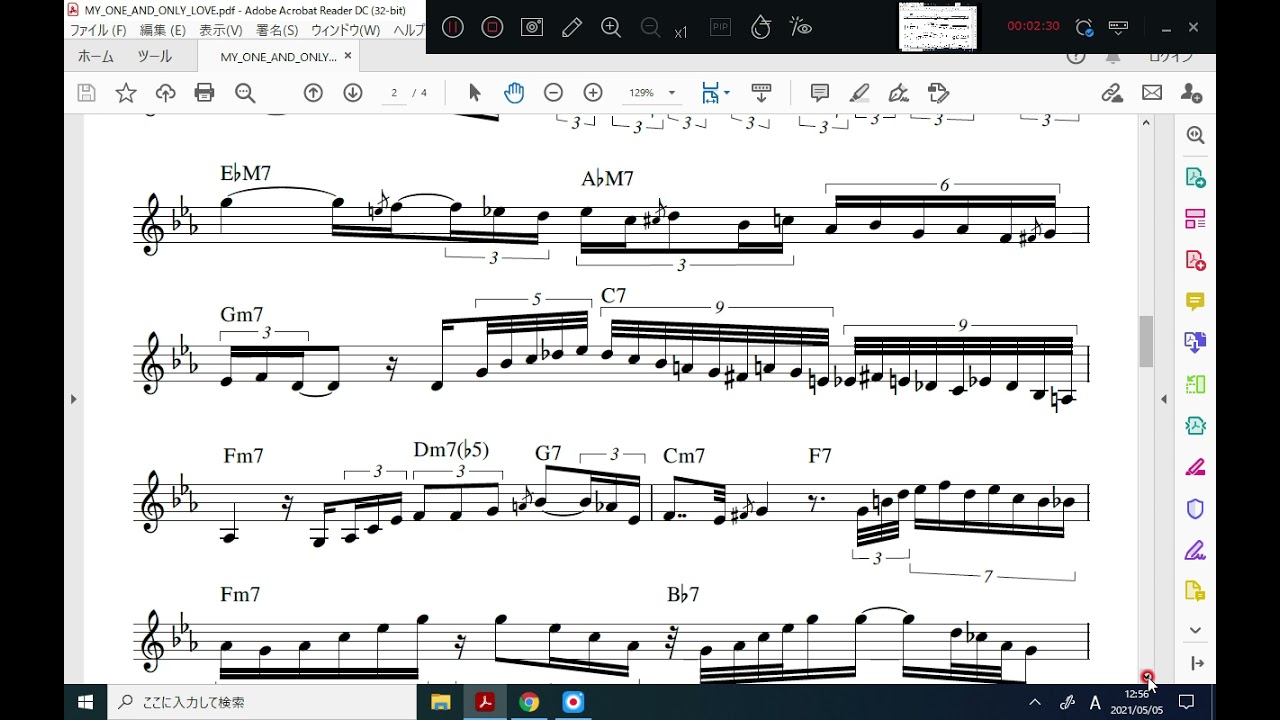The image size is (1280, 720).
Task: Zoom in with the plus circle button
Action: pos(593,93)
